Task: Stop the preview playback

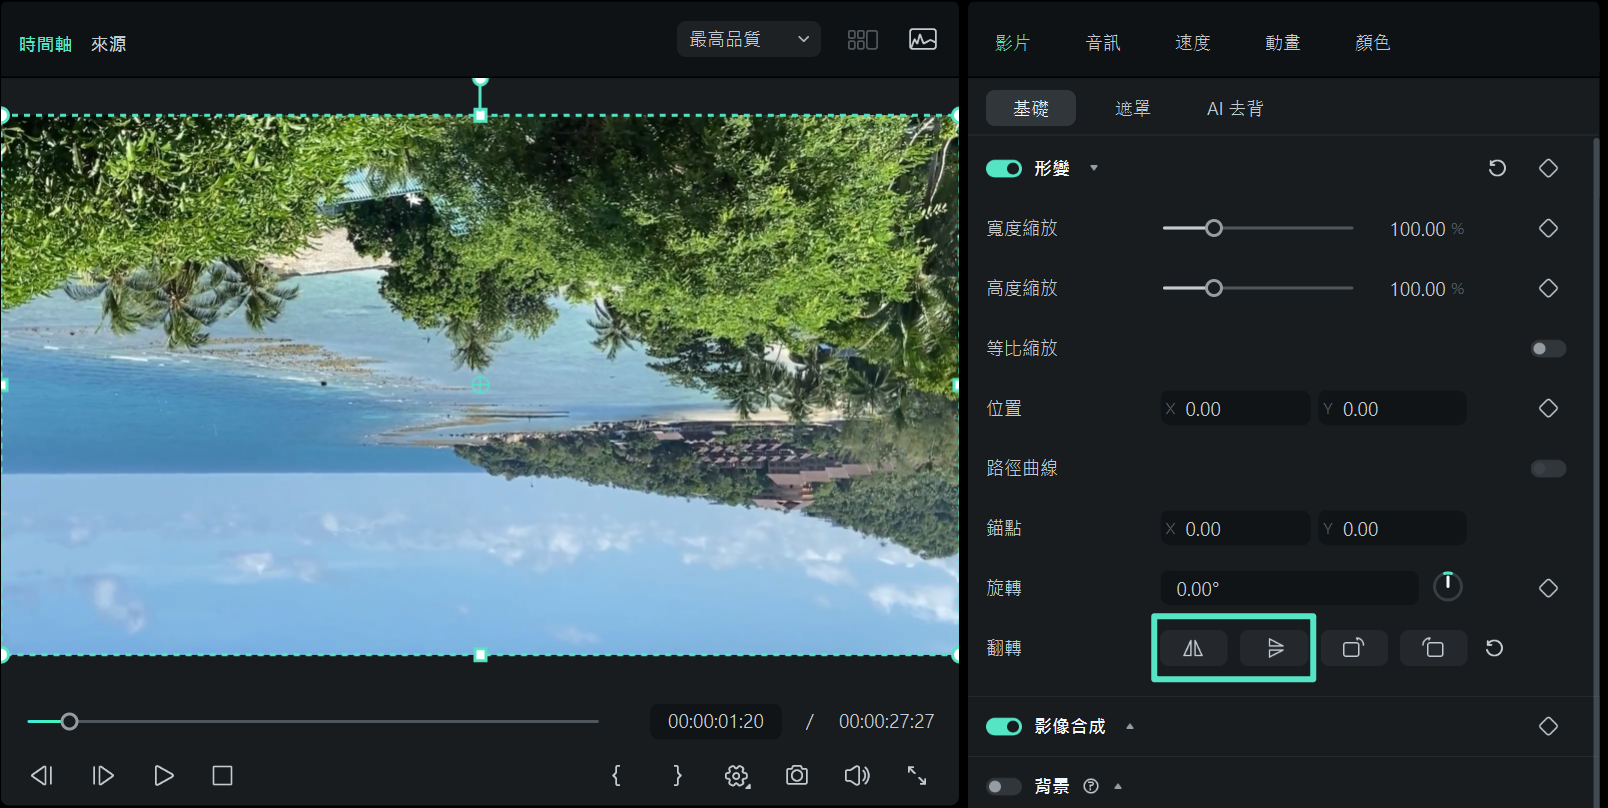Action: coord(223,775)
